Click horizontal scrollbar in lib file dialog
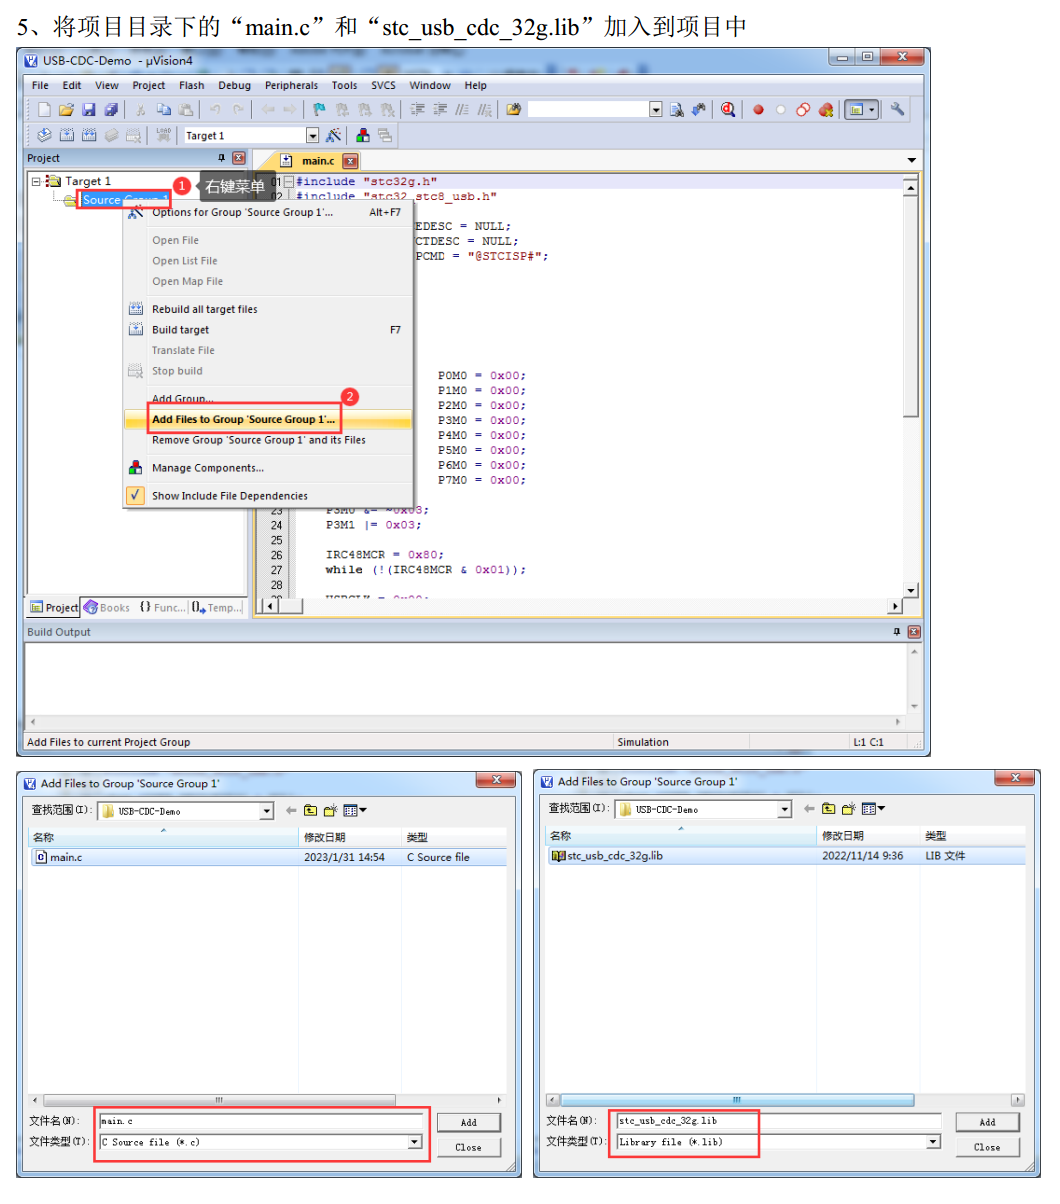The width and height of the screenshot is (1060, 1204). click(x=783, y=1100)
